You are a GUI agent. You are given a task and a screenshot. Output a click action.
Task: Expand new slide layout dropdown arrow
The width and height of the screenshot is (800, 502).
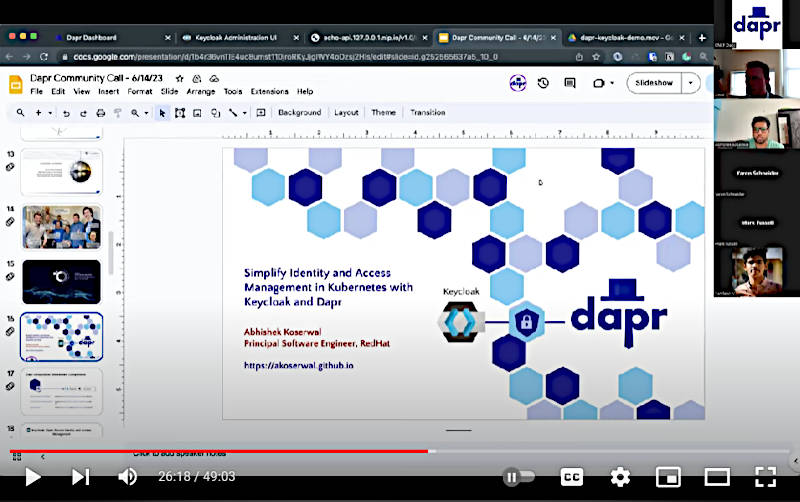pos(50,113)
